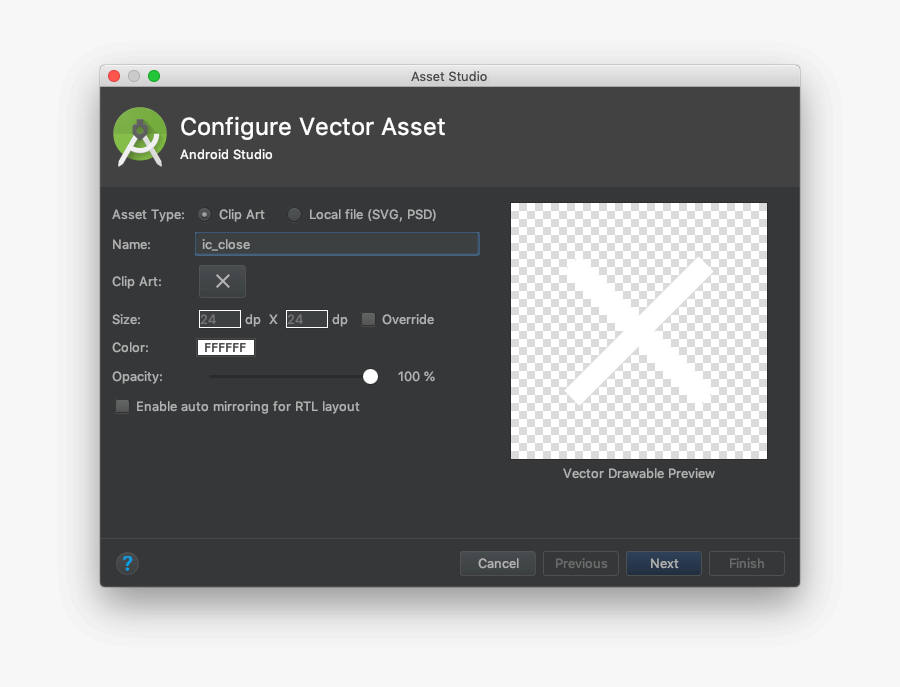Click the Android Studio logo

click(x=139, y=136)
